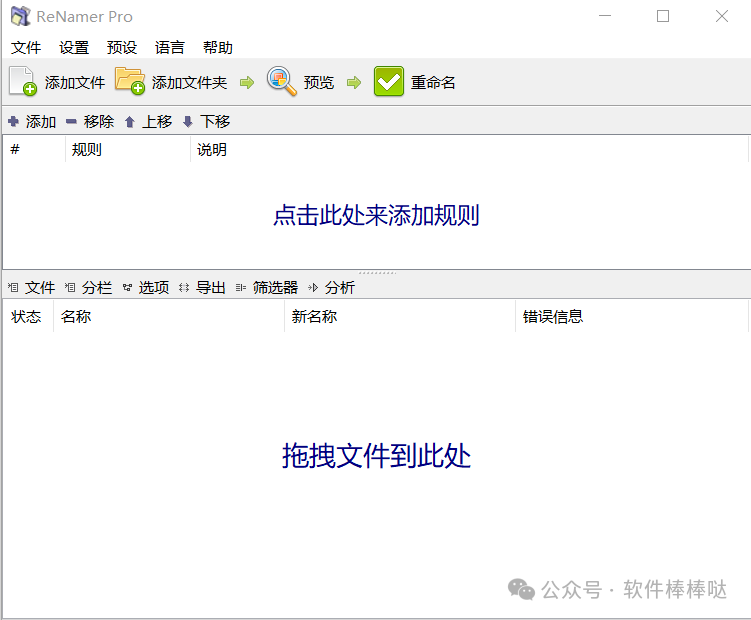Click the 预览 toolbar button label
Viewport: 751px width, 620px height.
(319, 82)
